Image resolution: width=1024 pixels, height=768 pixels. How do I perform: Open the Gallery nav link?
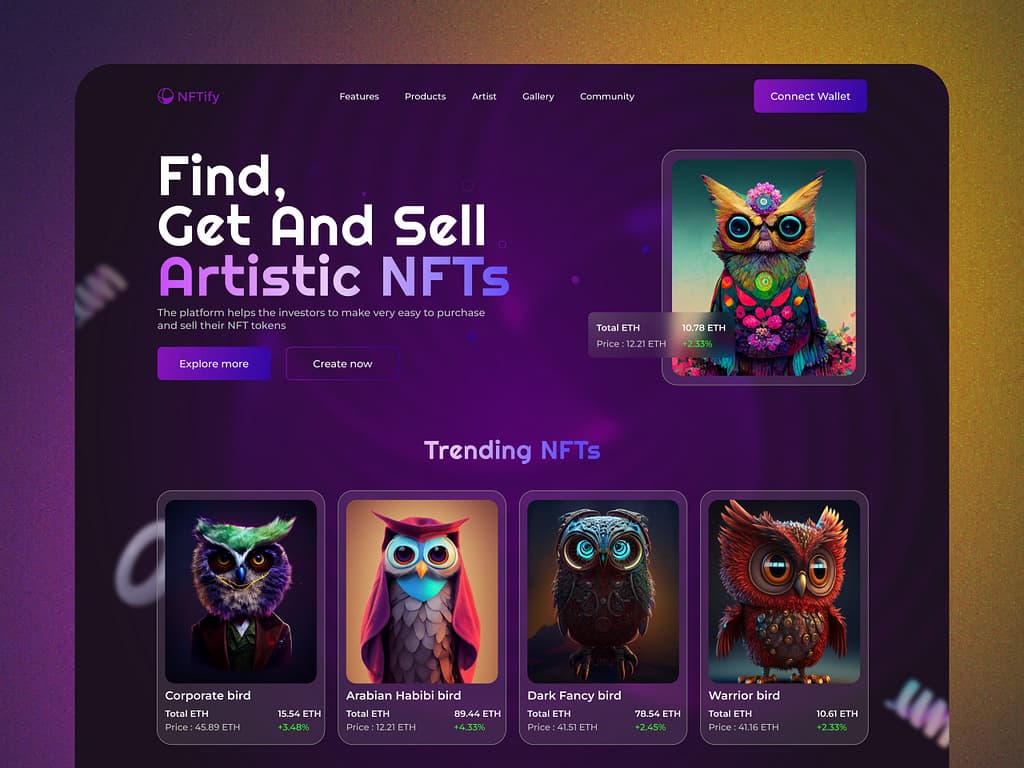[x=538, y=96]
